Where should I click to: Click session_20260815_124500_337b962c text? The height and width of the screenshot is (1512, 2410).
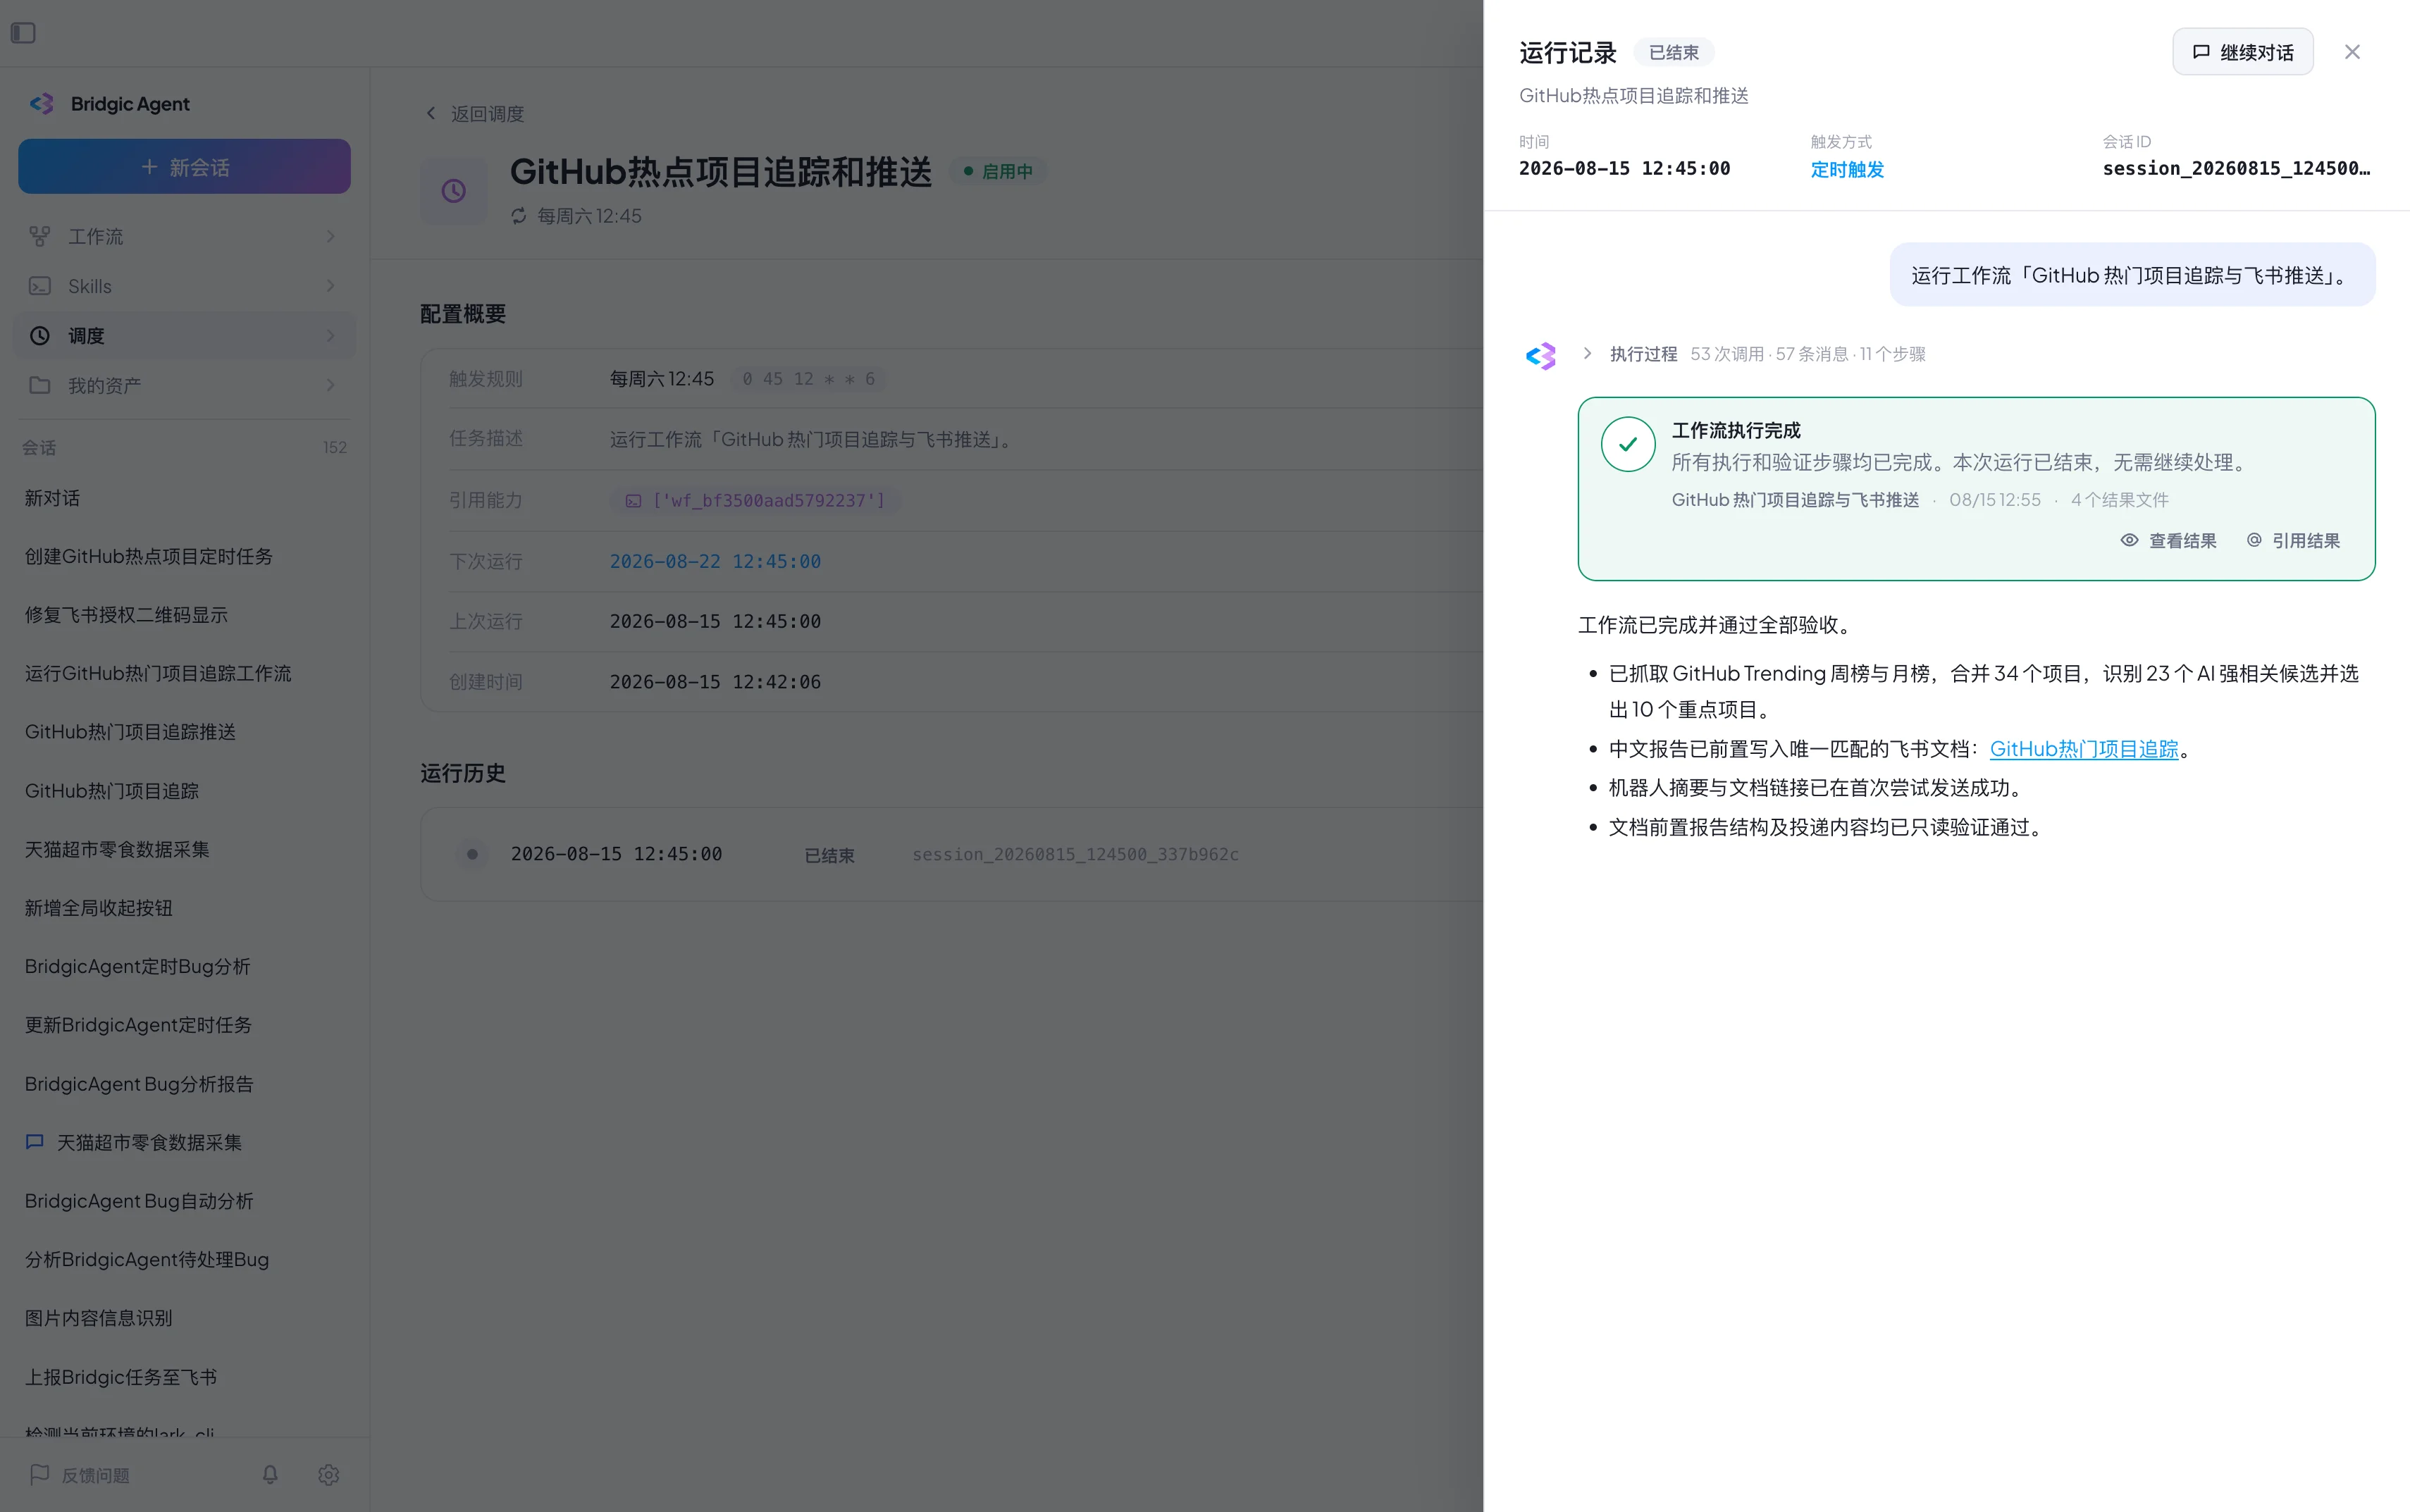[x=1075, y=854]
